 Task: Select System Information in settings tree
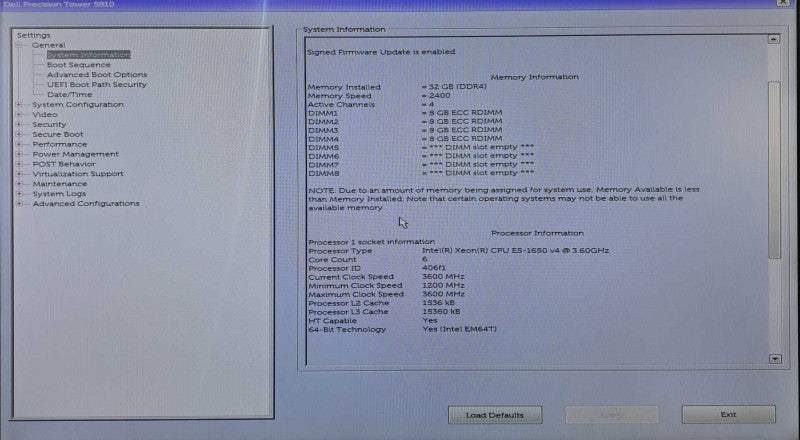coord(89,55)
